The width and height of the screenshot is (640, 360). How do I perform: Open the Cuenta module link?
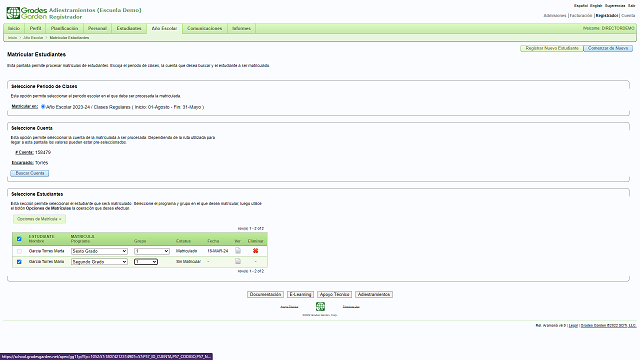[x=628, y=16]
